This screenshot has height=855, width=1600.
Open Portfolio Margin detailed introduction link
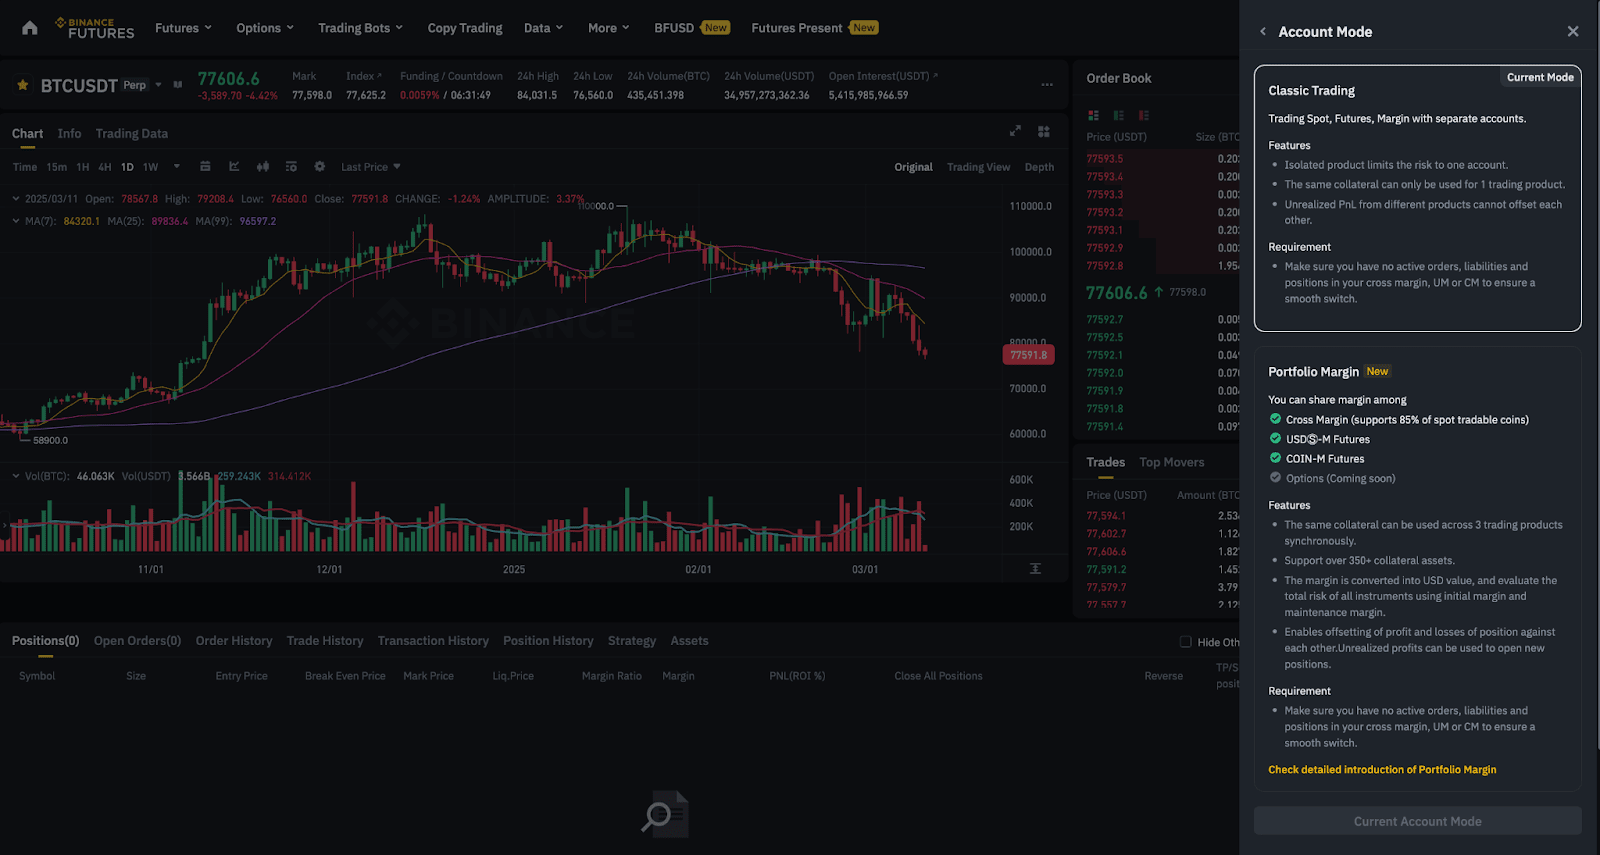(1382, 770)
